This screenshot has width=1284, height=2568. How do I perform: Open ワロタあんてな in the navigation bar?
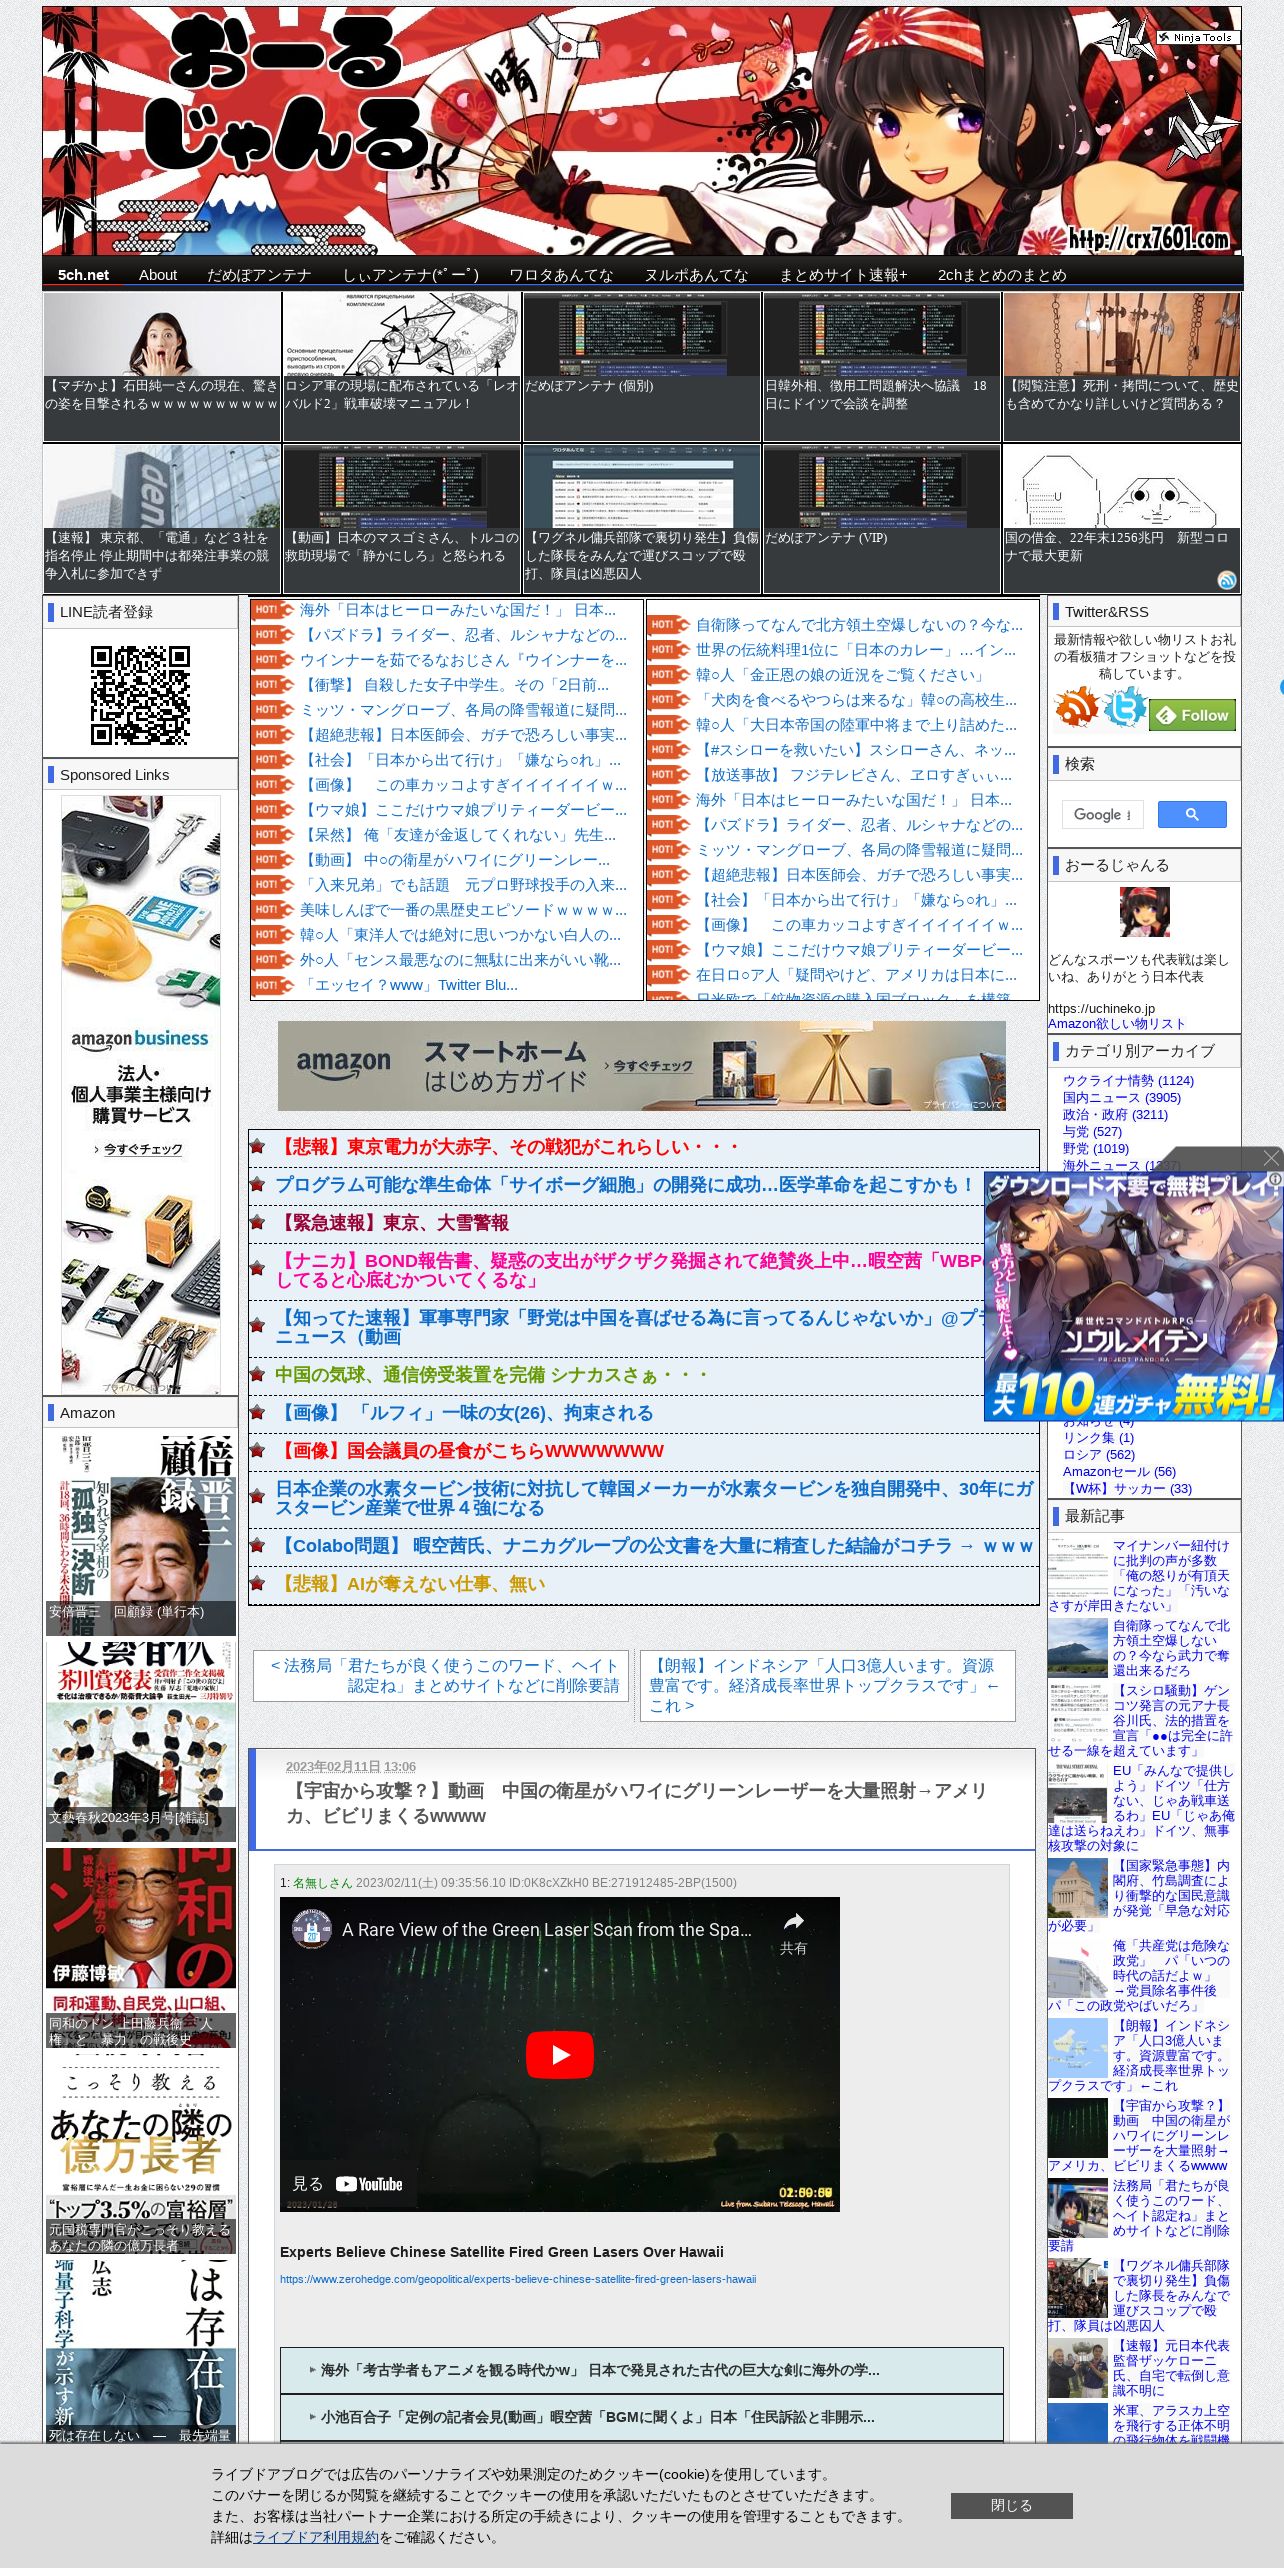(x=561, y=275)
